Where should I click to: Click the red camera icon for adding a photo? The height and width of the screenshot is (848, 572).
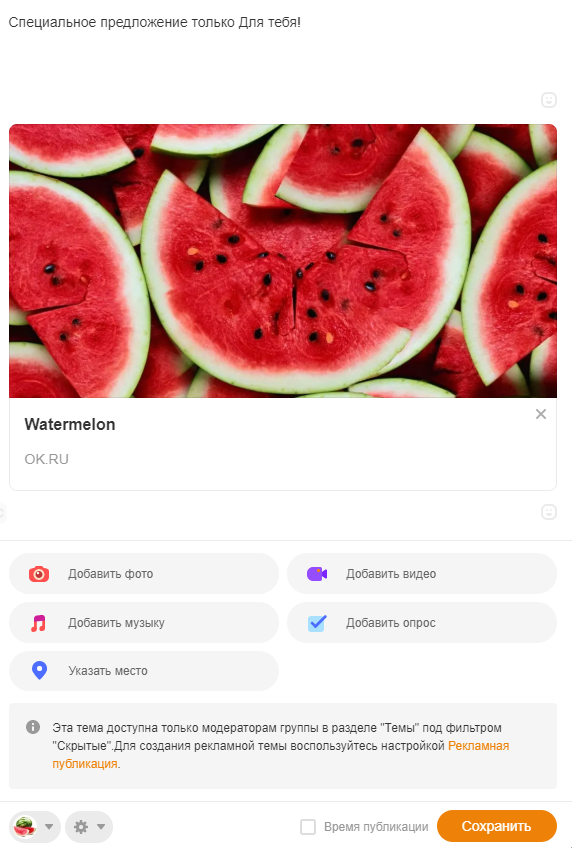coord(39,574)
